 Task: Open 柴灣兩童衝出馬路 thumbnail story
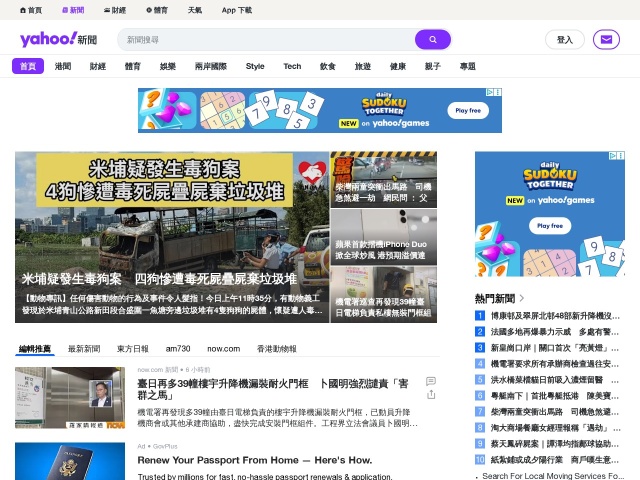point(384,180)
